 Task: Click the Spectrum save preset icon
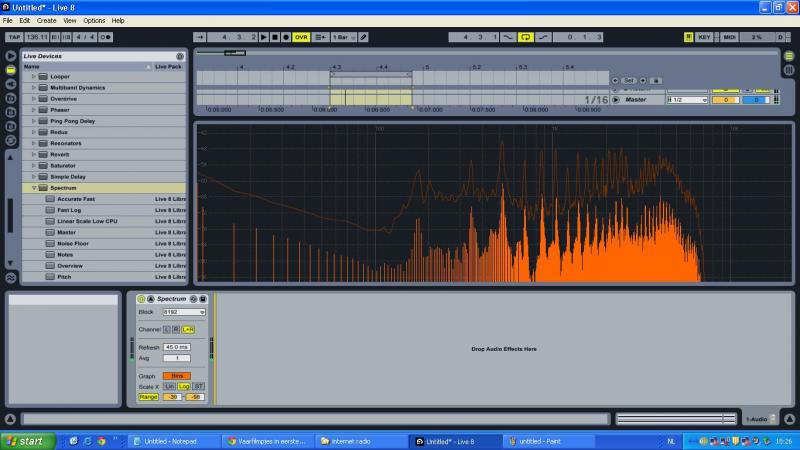coord(203,299)
